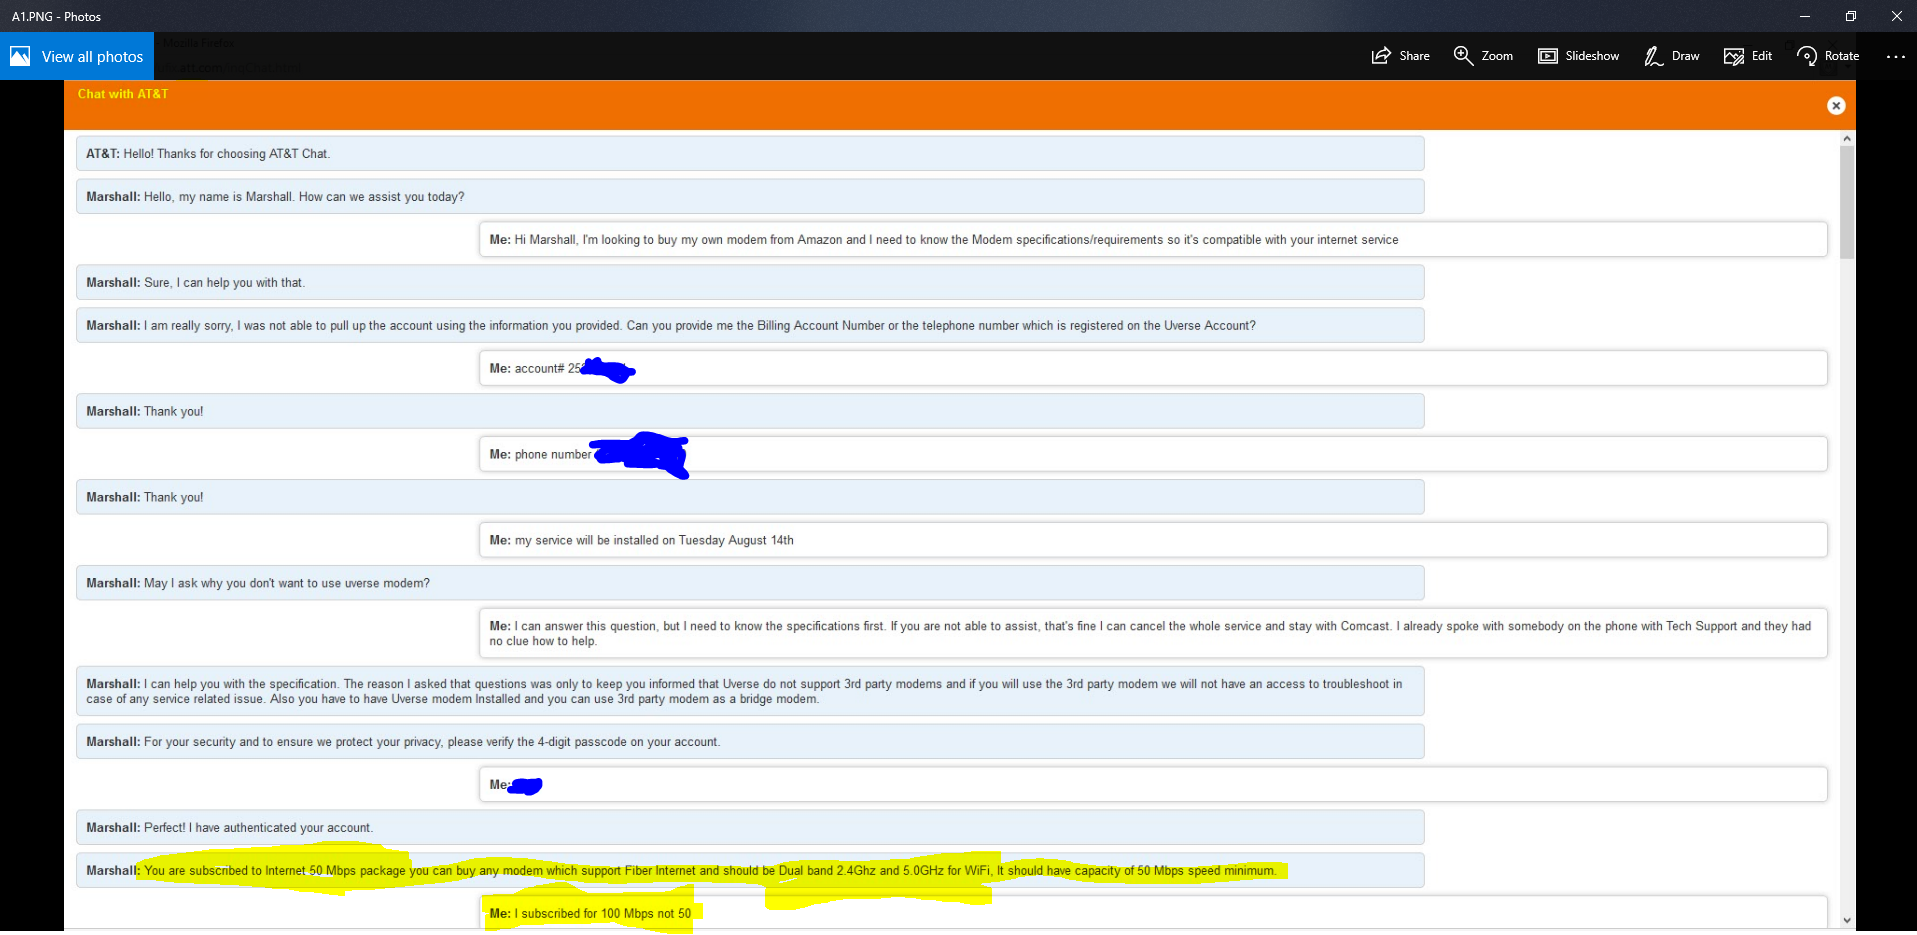Viewport: 1917px width, 935px height.
Task: Click the A1.PNG - Photos window title
Action: [56, 16]
